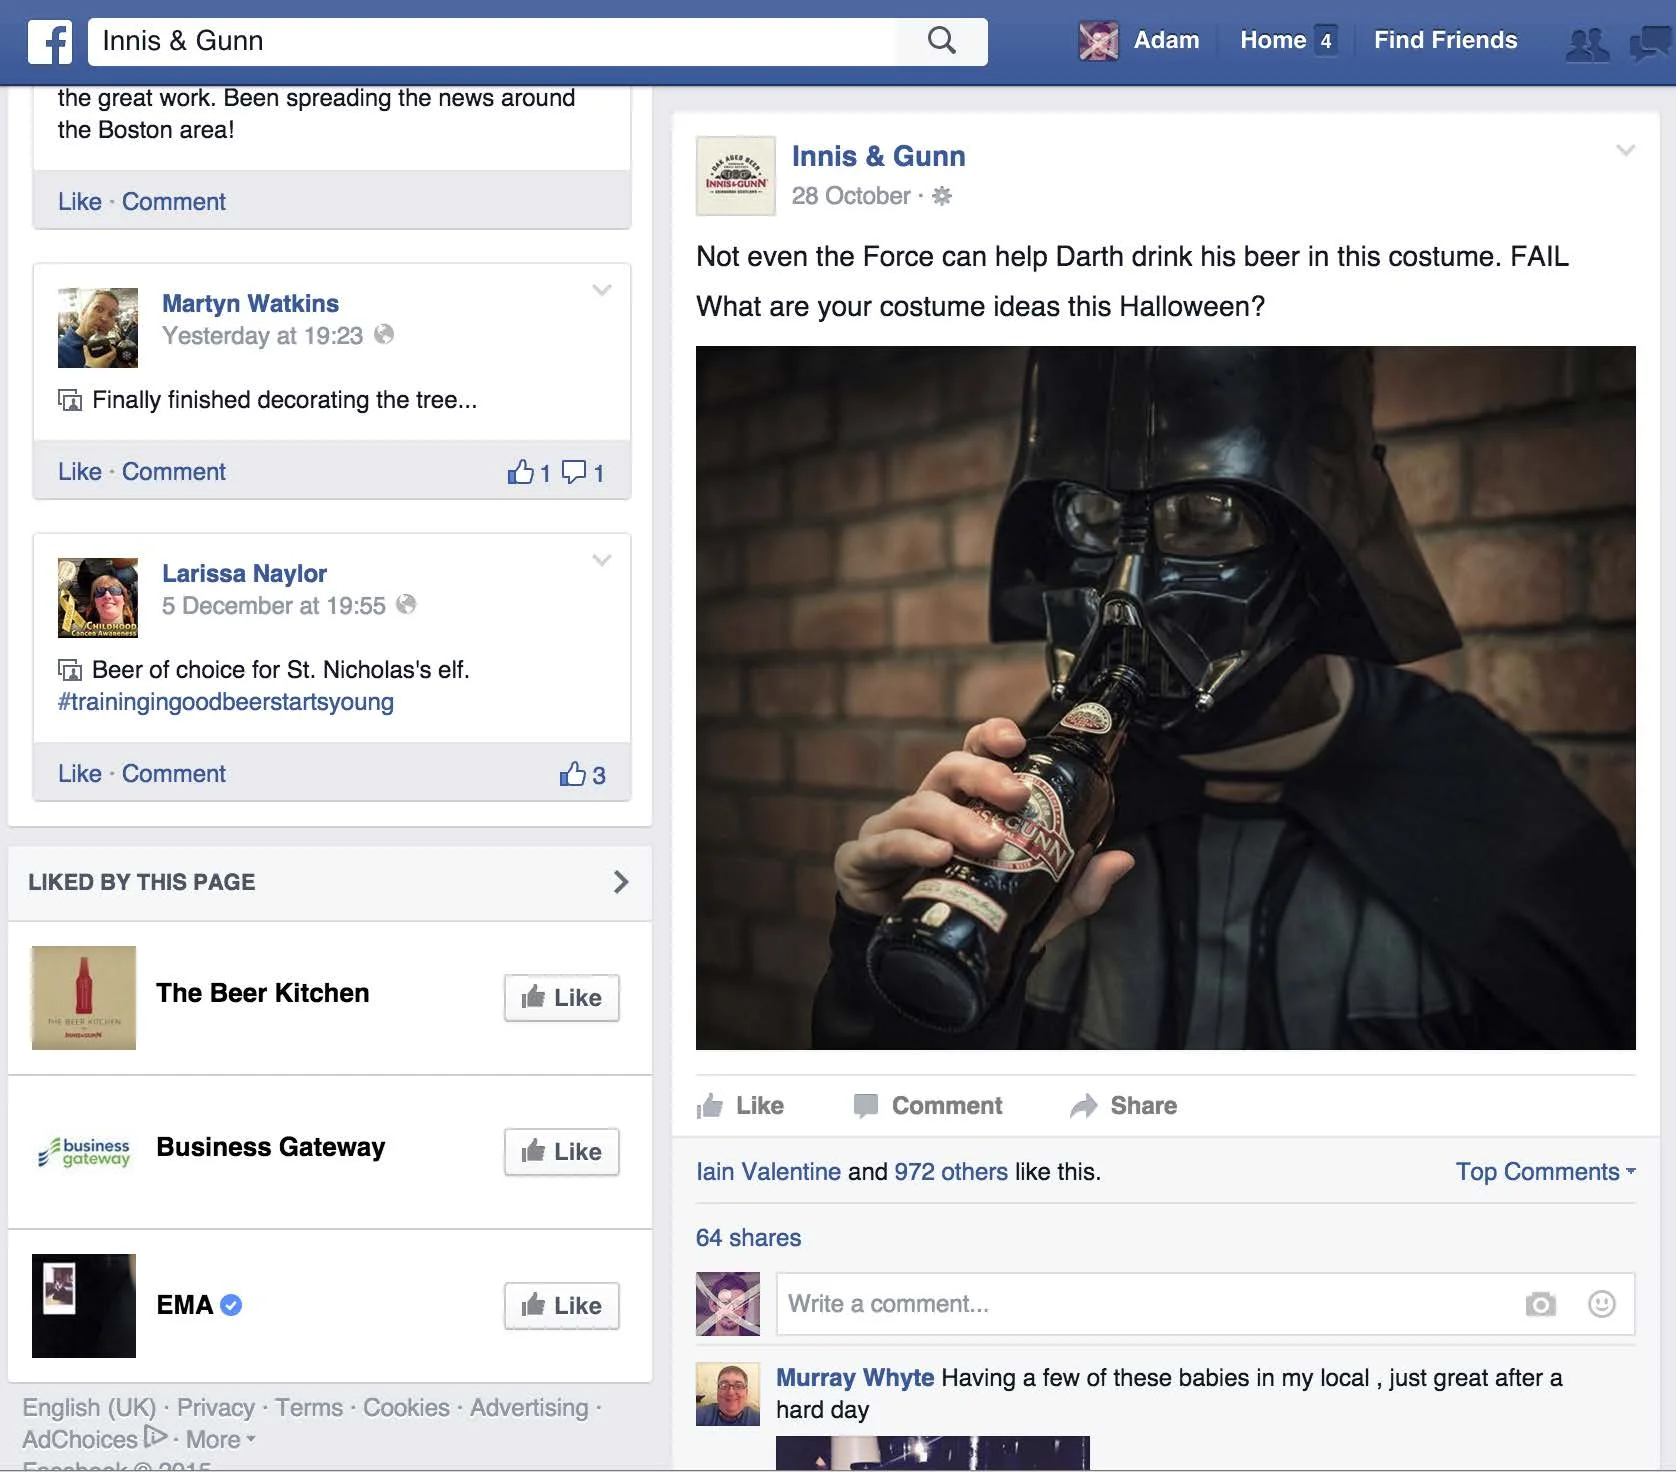Open the English (UK) language link

[89, 1407]
